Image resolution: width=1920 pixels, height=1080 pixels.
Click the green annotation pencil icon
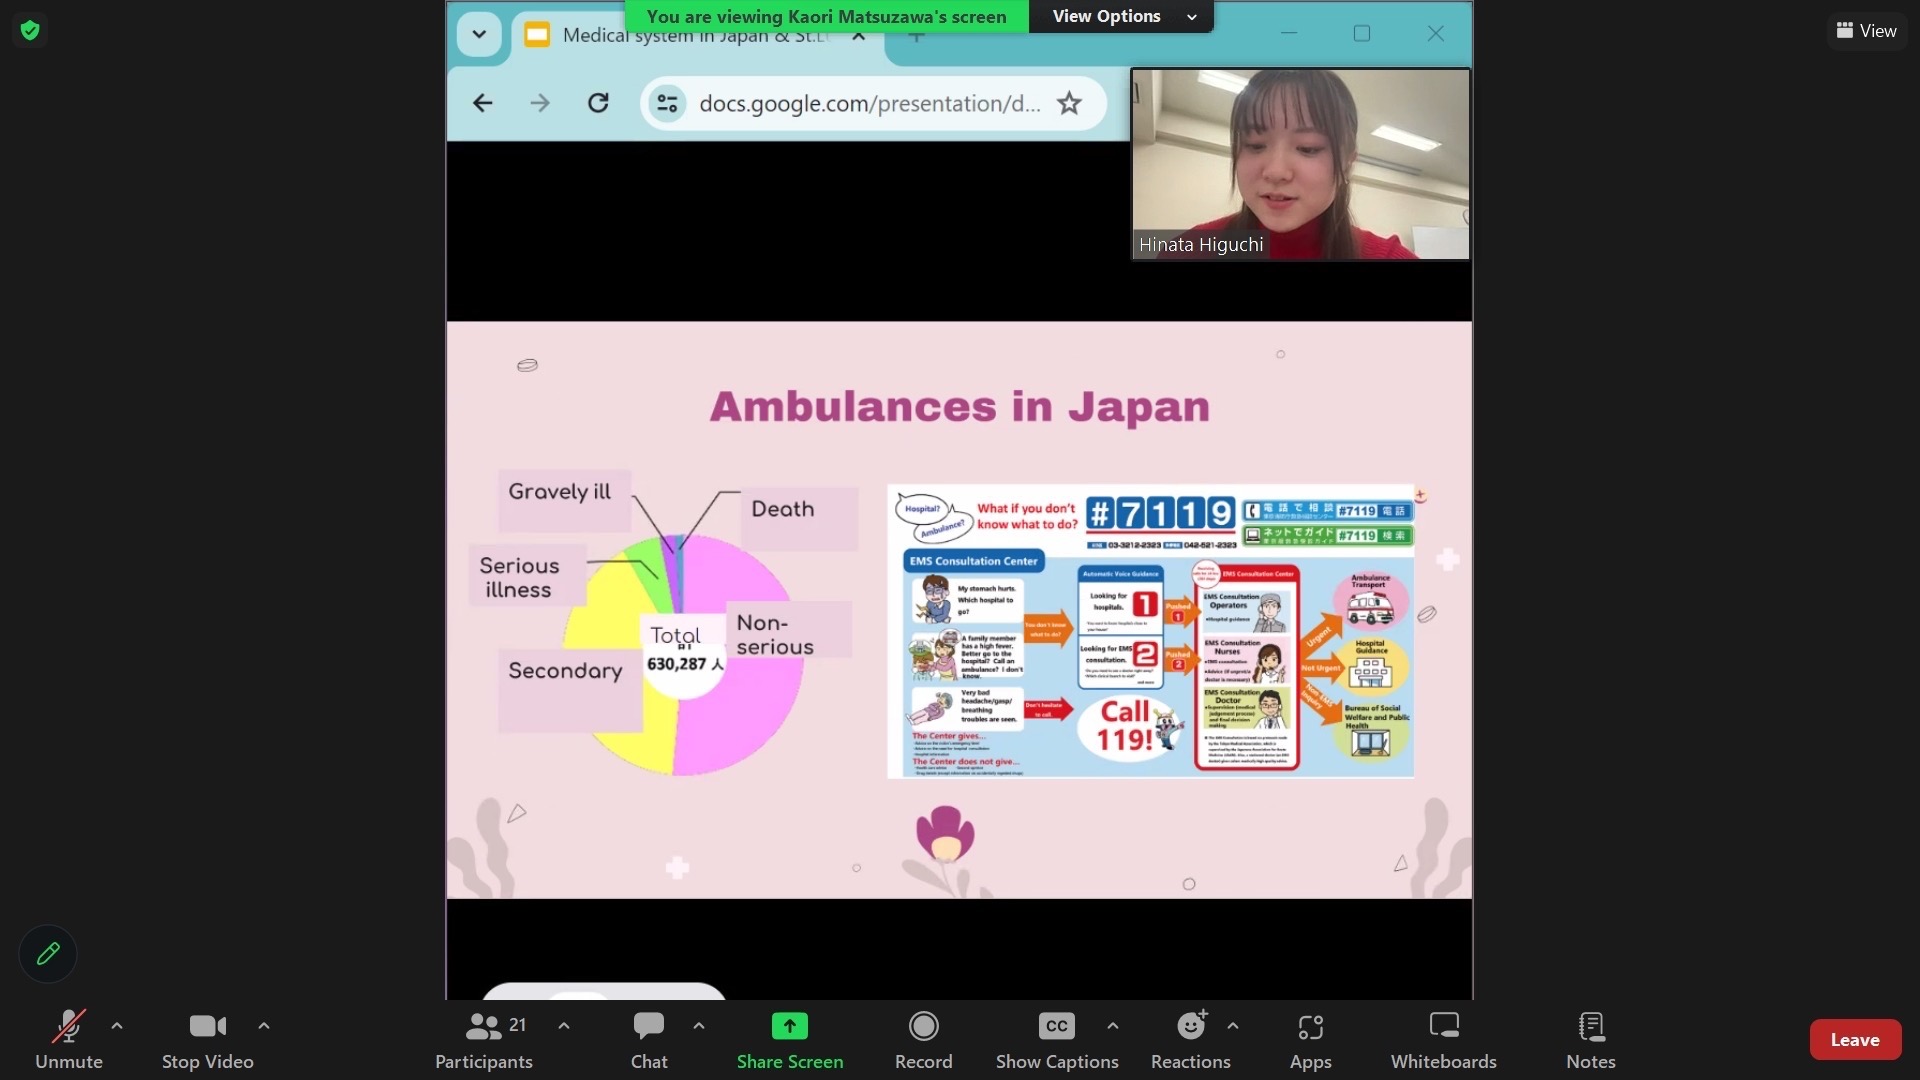48,954
